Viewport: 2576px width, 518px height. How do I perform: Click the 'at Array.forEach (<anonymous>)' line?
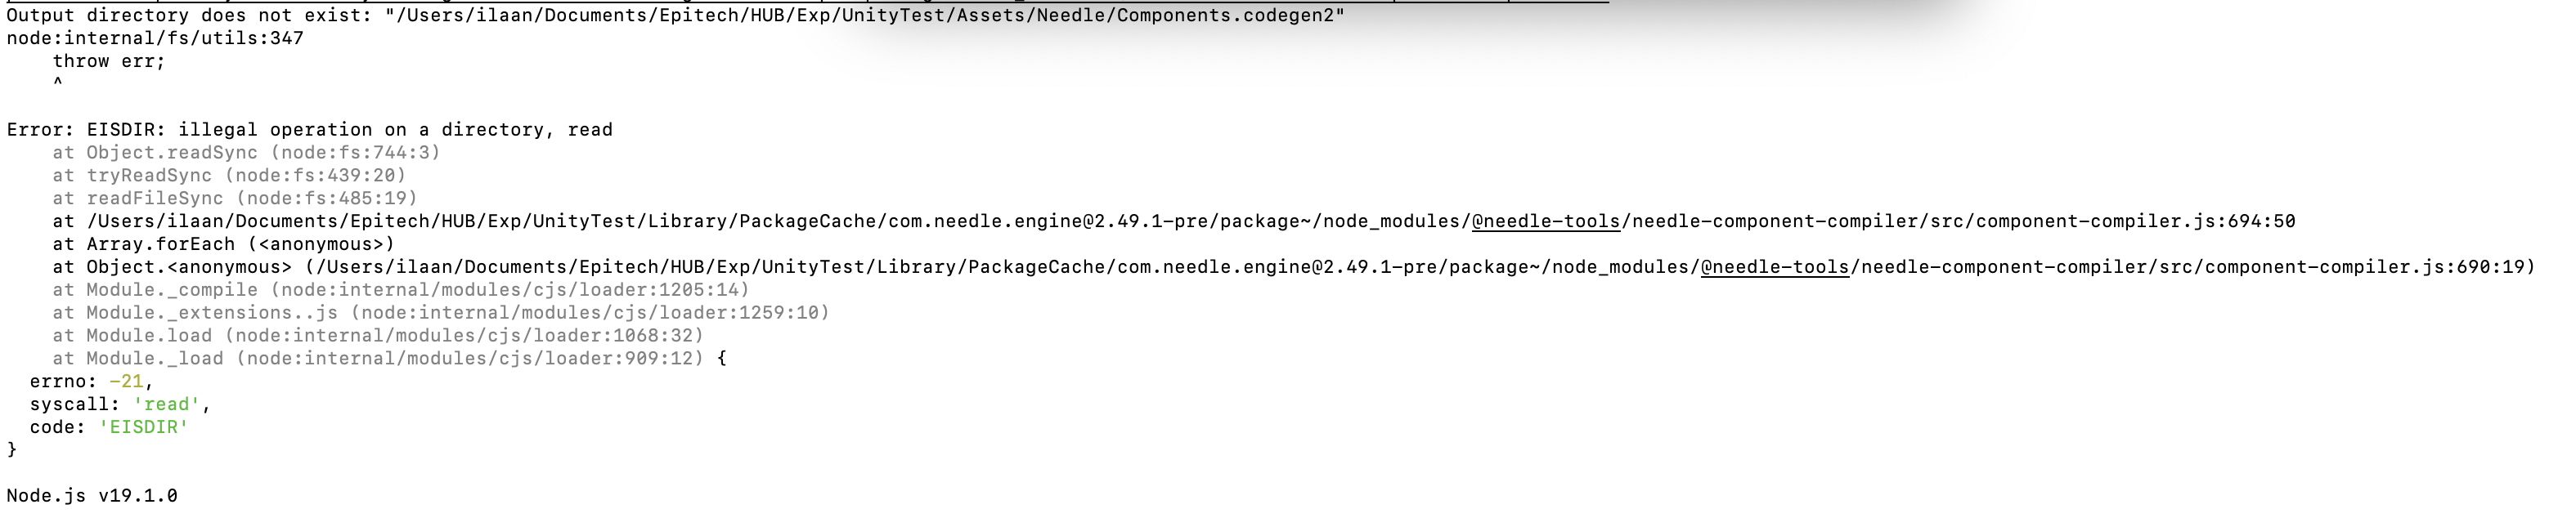[223, 244]
